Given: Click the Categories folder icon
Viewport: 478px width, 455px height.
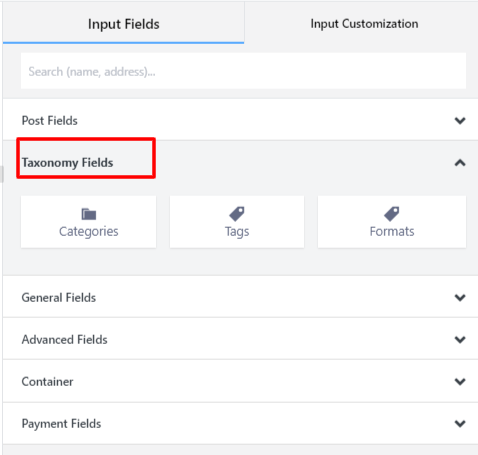Looking at the screenshot, I should point(89,214).
